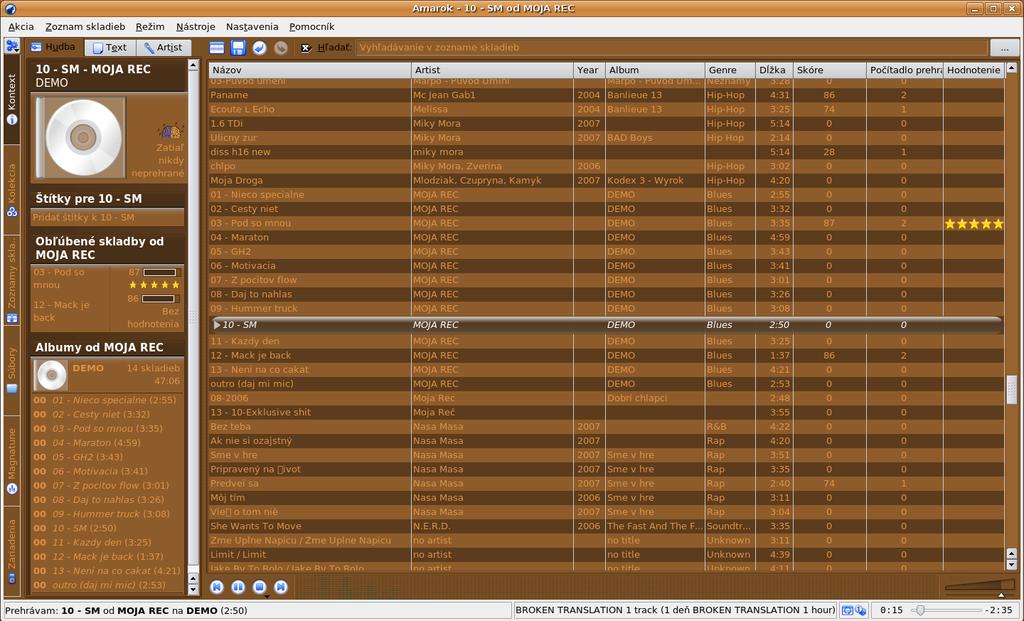Select '12 - Mack je back' playlist row
This screenshot has width=1024, height=621.
(x=606, y=356)
